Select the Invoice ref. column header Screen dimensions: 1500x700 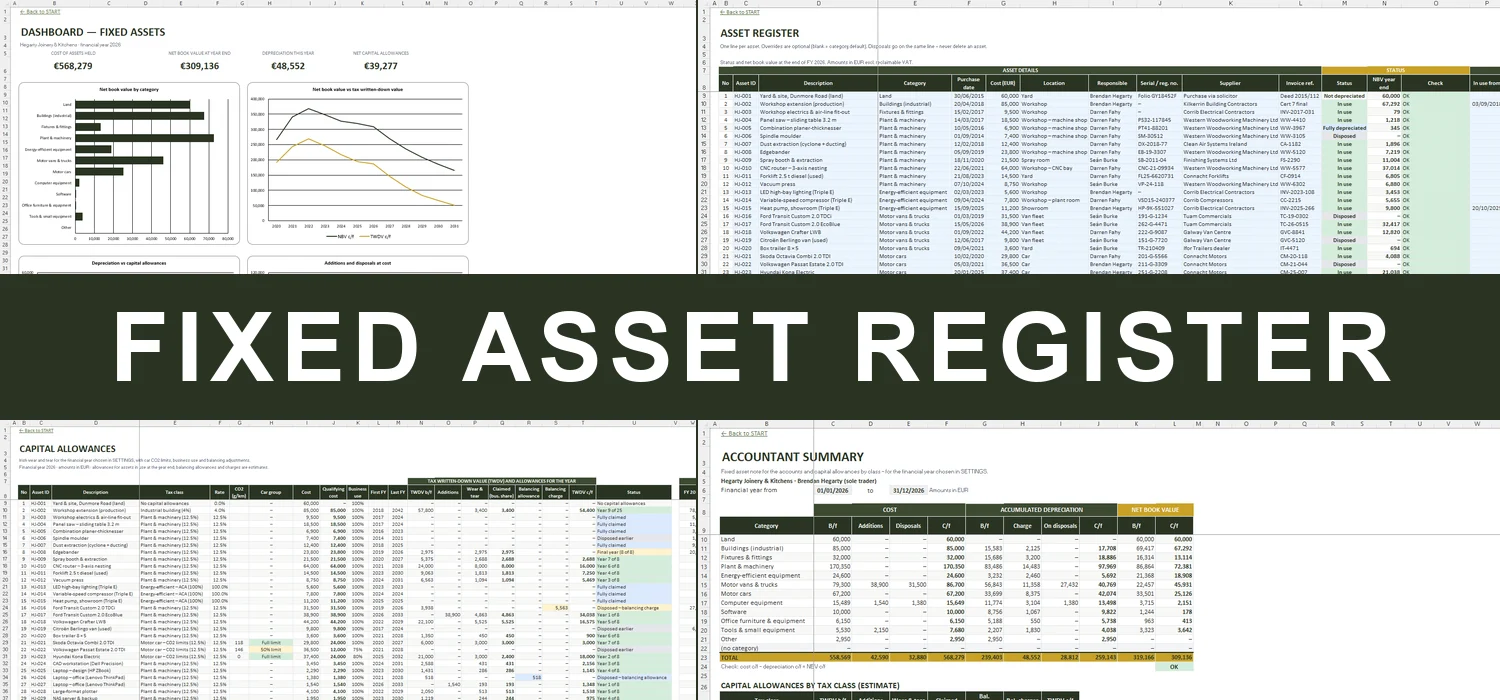tap(1300, 83)
